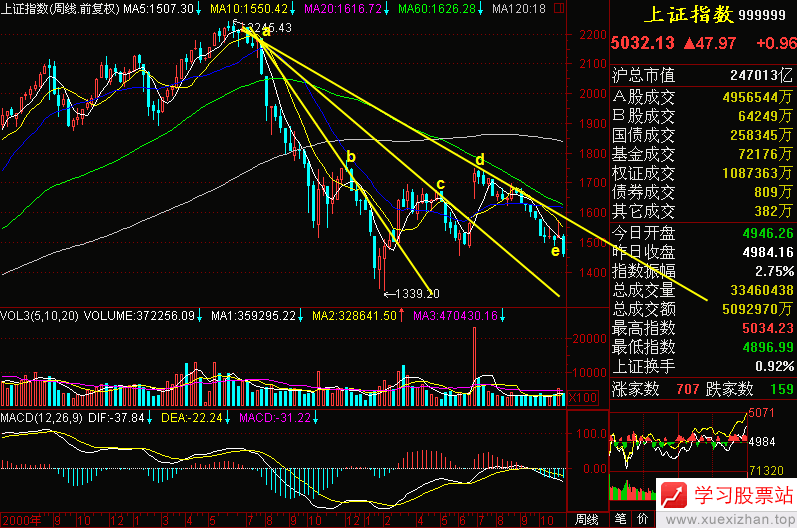This screenshot has height=528, width=797.
Task: Click the MA5:1507.30 indicator label
Action: coord(158,9)
